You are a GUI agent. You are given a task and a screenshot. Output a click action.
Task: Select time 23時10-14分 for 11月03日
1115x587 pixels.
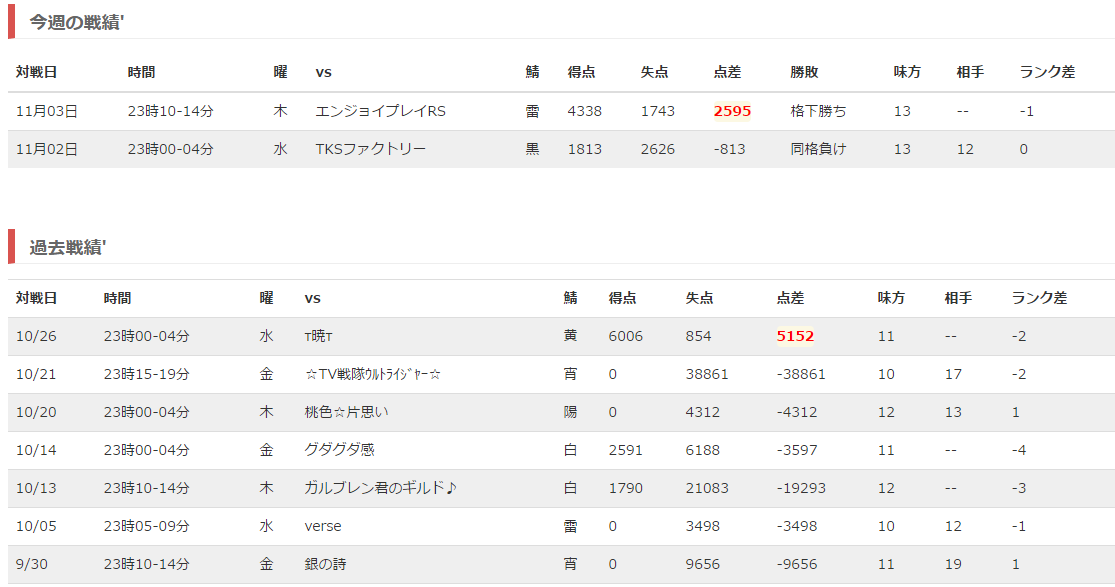pos(171,111)
